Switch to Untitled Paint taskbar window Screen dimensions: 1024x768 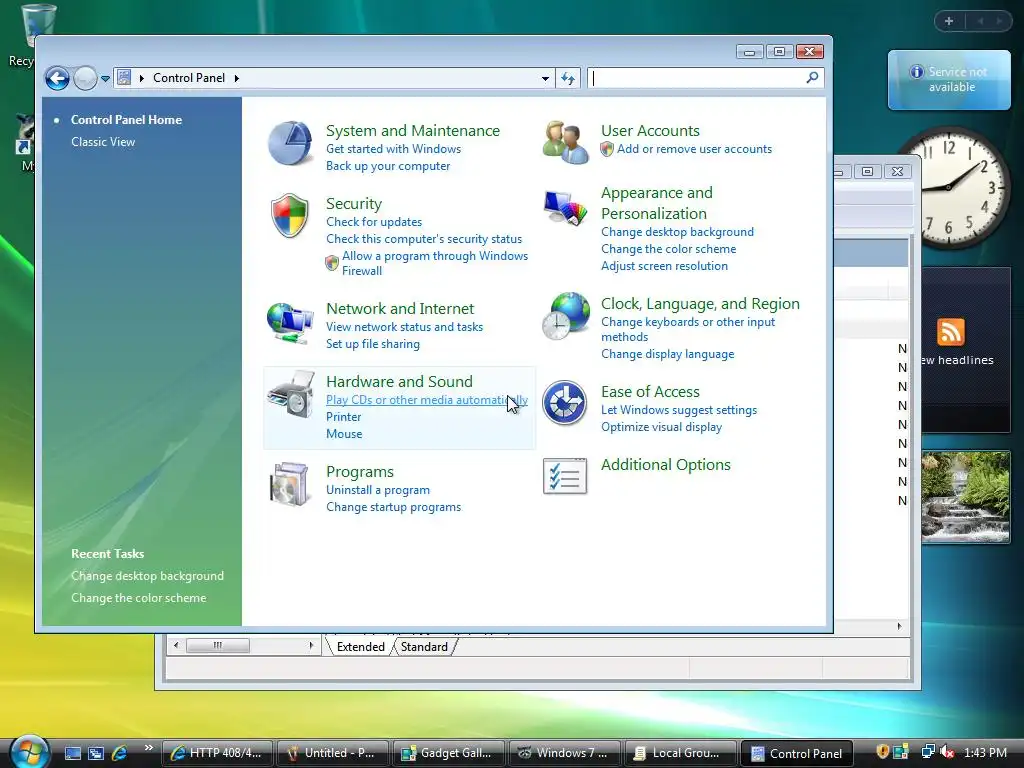point(332,753)
